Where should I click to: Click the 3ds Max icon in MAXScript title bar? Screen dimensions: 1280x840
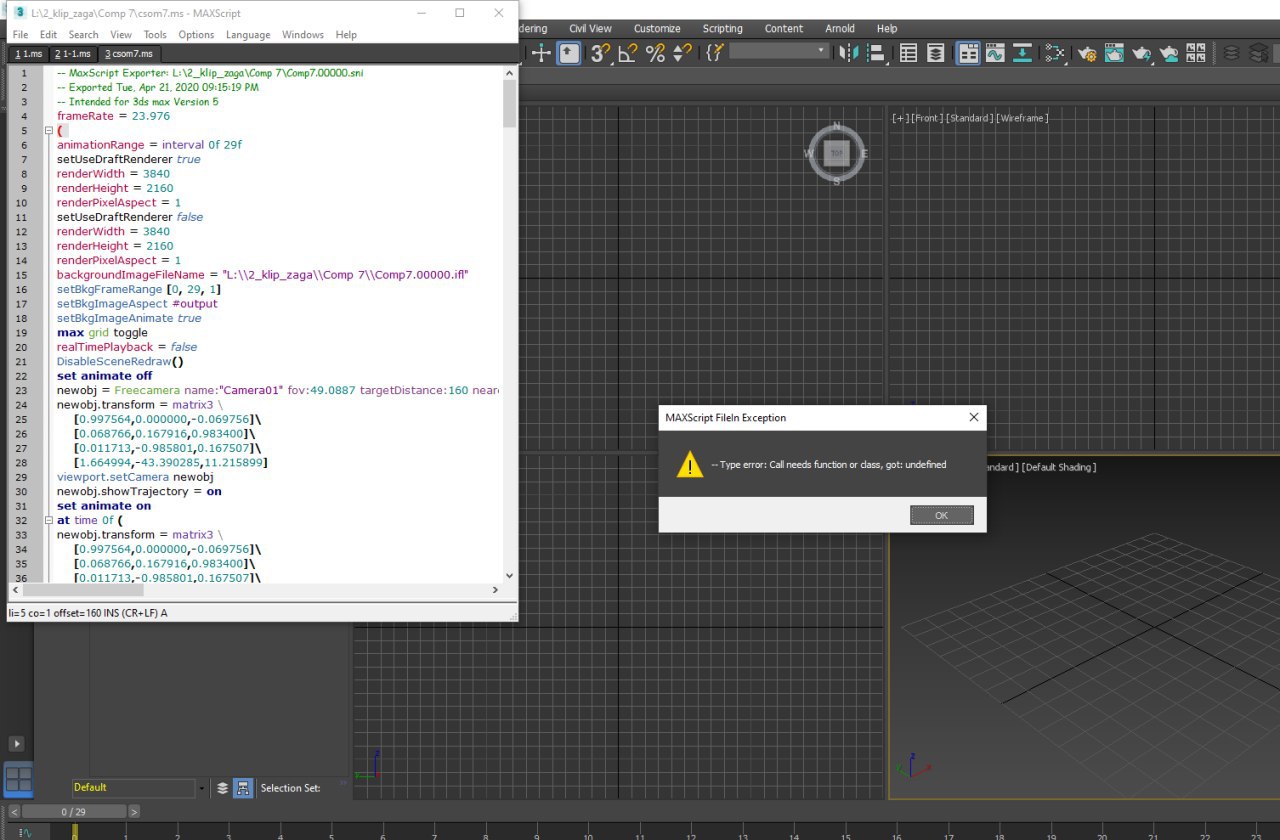click(18, 13)
